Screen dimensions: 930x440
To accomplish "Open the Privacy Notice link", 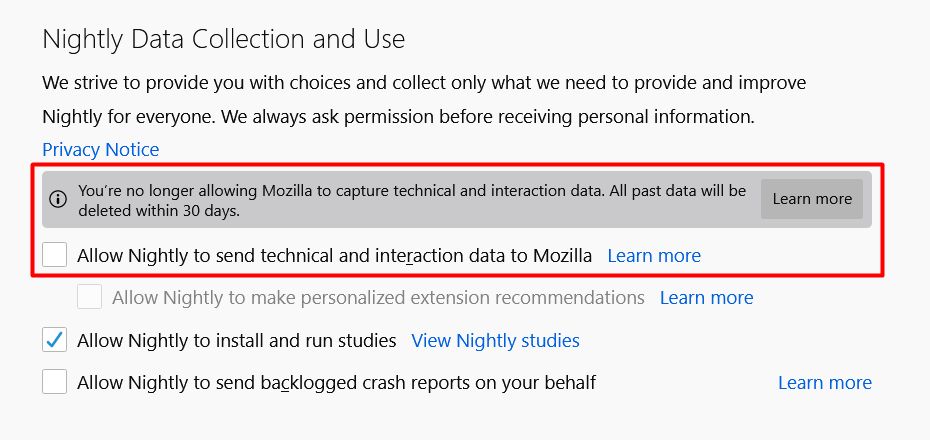I will pos(100,150).
